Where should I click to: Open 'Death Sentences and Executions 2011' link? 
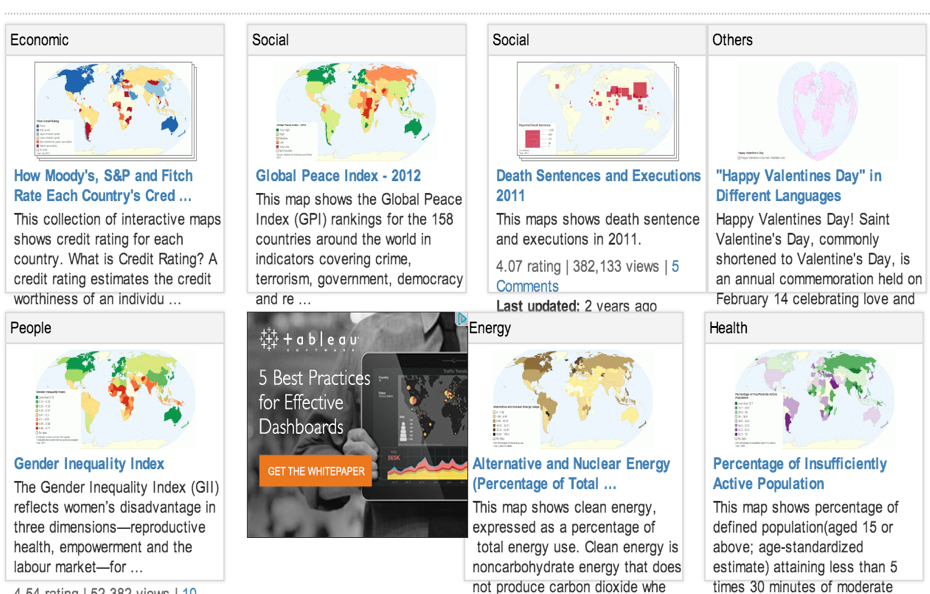(x=598, y=186)
